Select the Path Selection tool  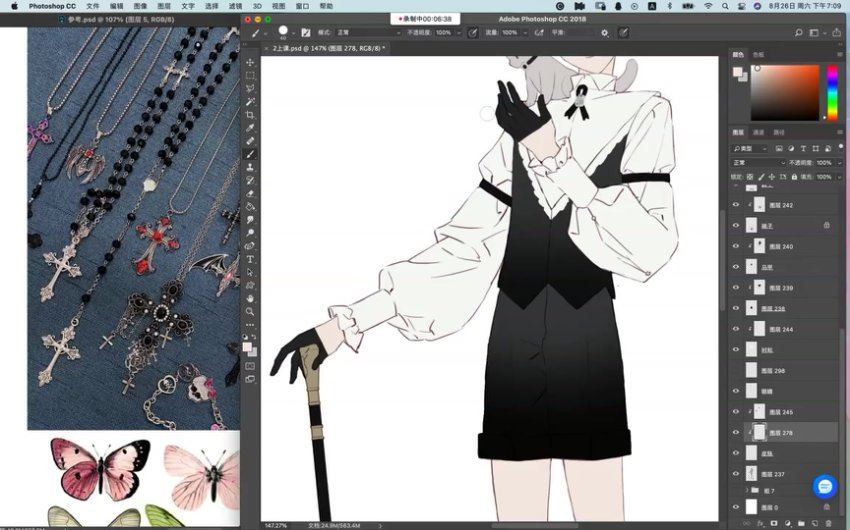[x=250, y=272]
